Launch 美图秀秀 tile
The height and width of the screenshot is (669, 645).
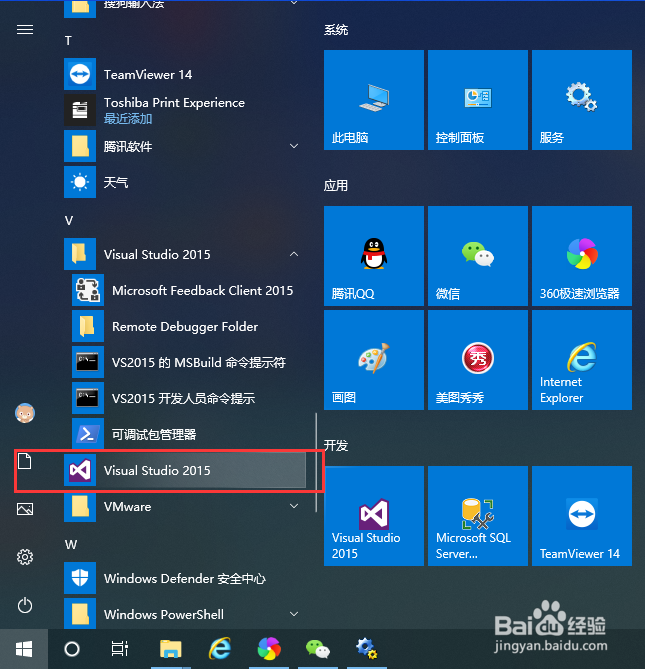click(x=478, y=360)
